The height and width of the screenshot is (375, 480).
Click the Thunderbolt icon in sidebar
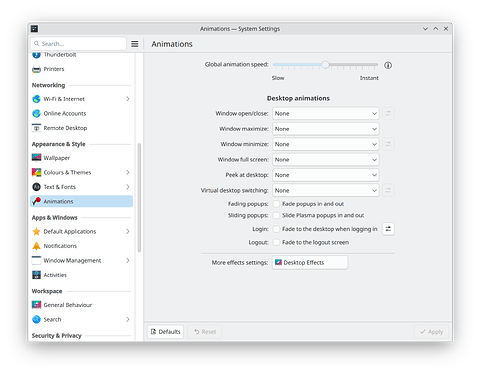click(36, 55)
